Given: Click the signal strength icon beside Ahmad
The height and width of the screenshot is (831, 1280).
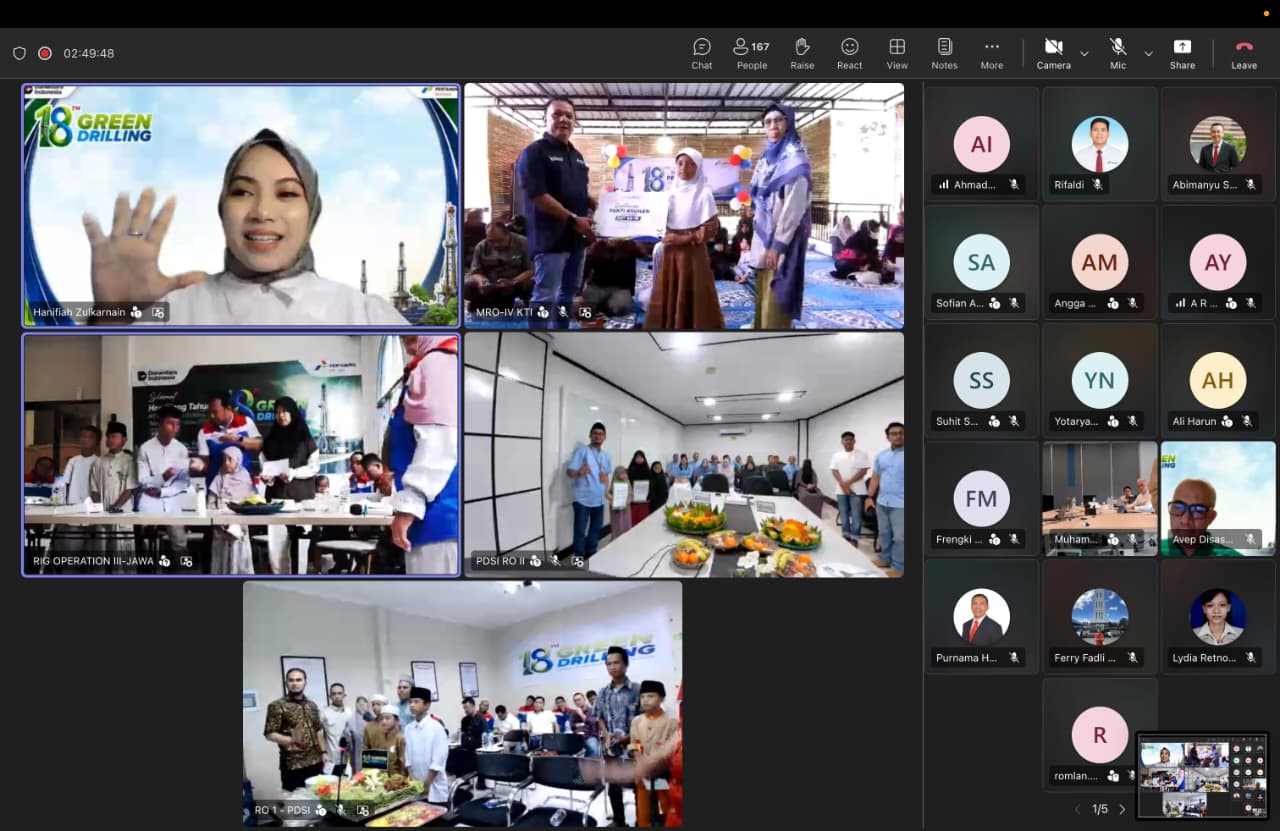Looking at the screenshot, I should tap(943, 184).
